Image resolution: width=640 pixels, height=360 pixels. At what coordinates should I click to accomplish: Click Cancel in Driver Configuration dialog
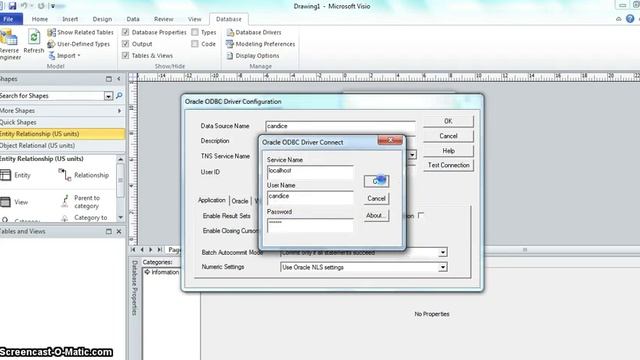point(448,136)
